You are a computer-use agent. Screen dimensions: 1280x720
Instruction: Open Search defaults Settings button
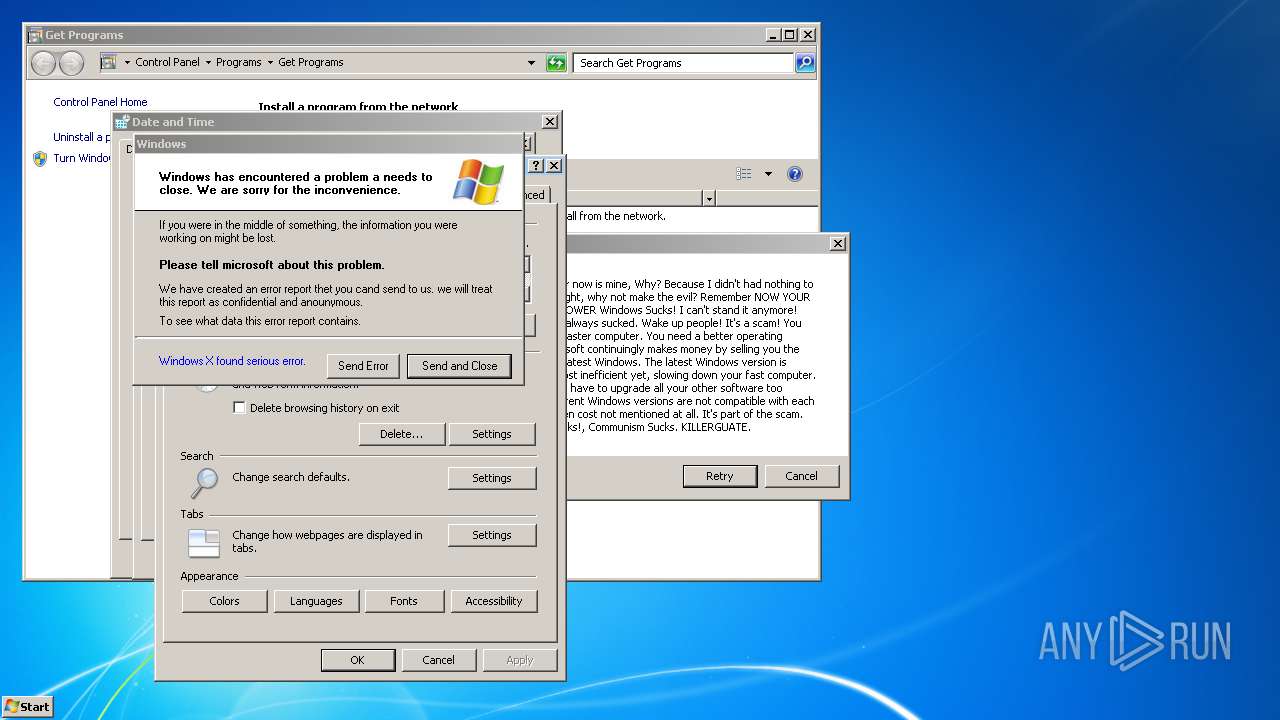coord(491,478)
